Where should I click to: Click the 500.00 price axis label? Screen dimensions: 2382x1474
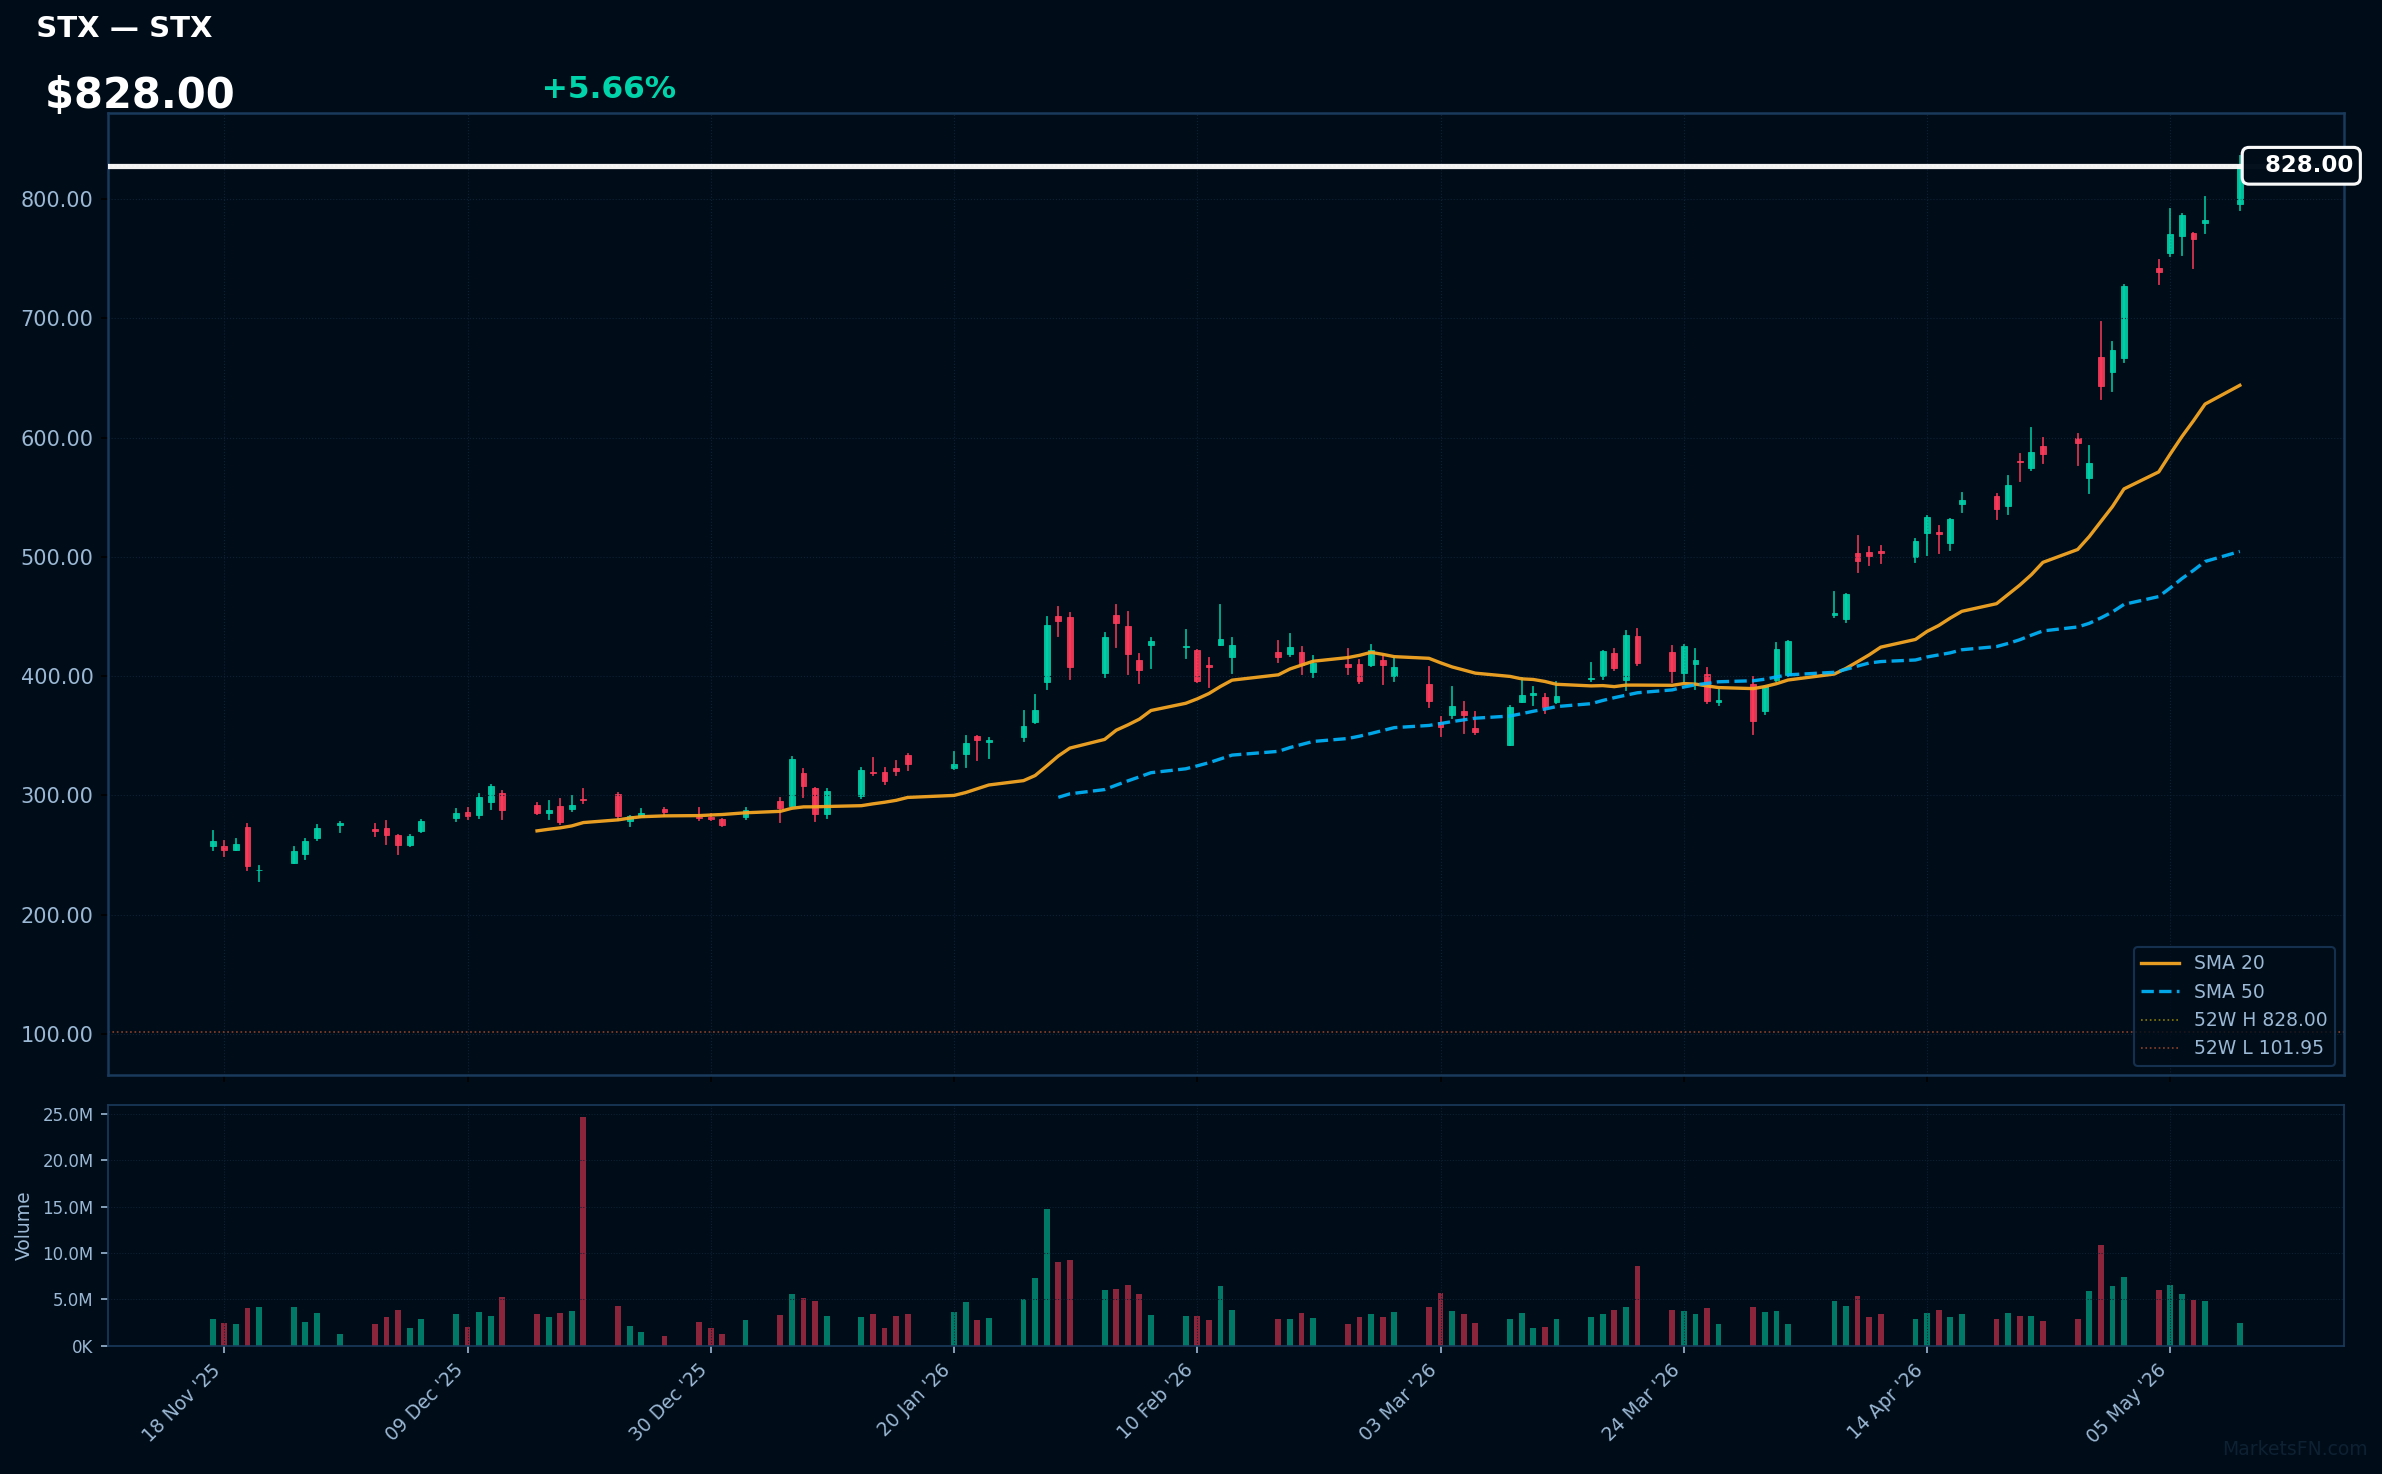click(x=57, y=557)
